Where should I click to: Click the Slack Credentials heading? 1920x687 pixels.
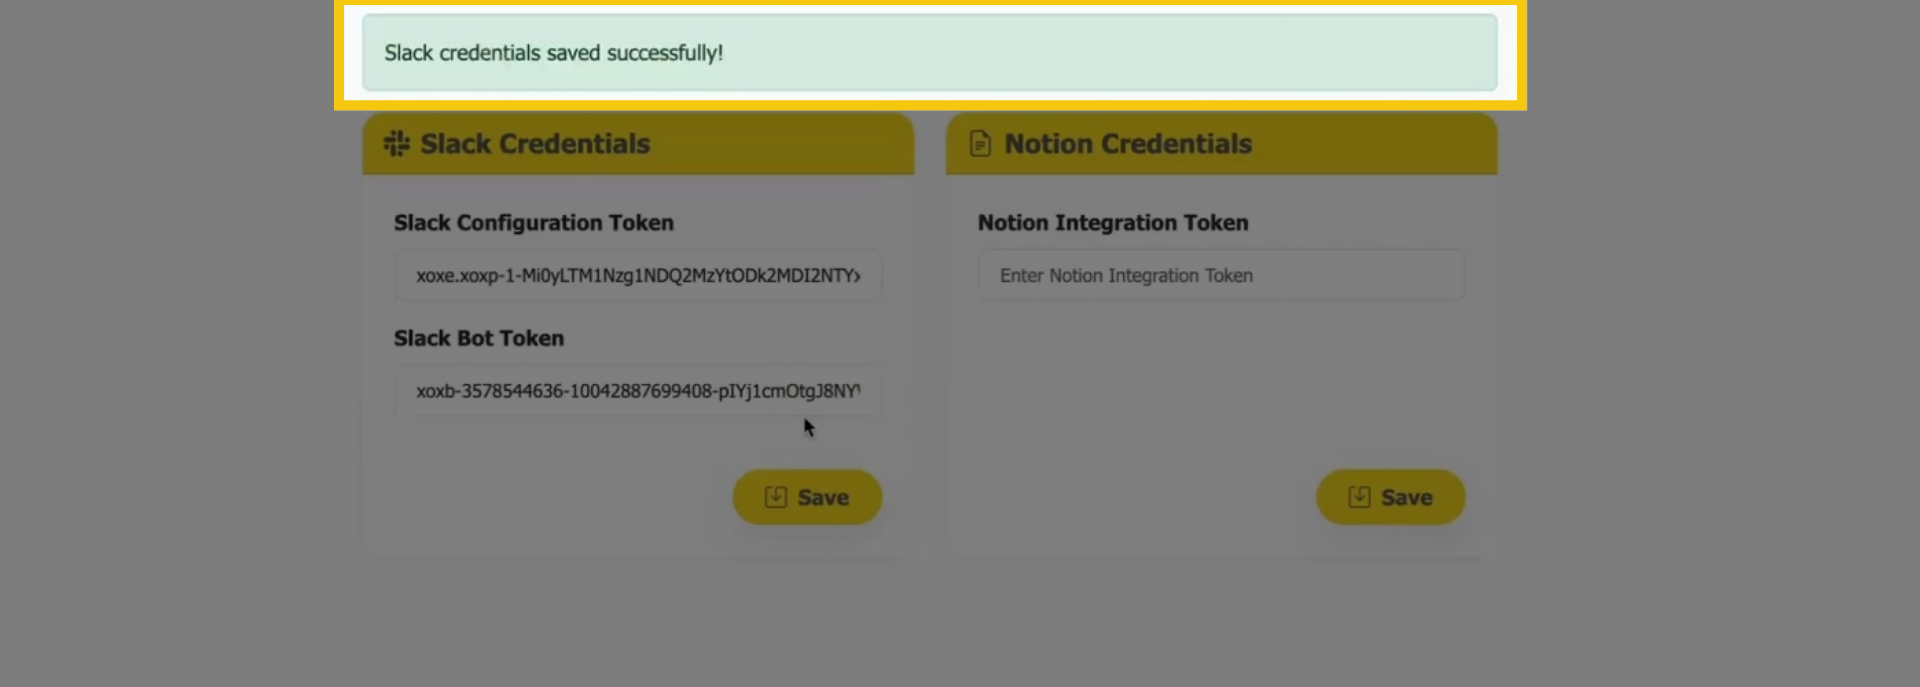(x=535, y=144)
